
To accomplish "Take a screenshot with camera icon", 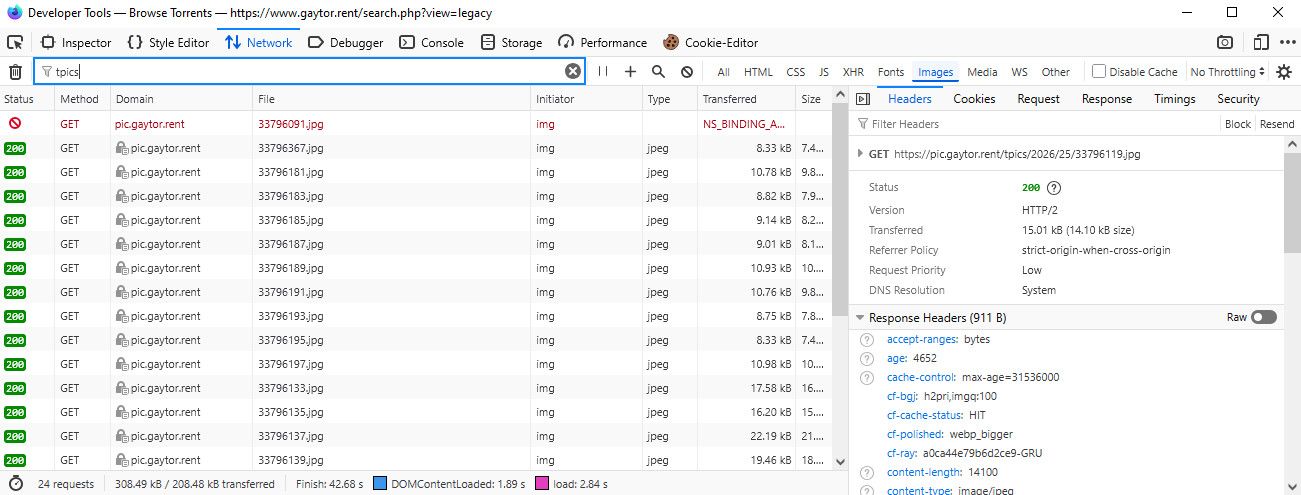I will (1225, 43).
